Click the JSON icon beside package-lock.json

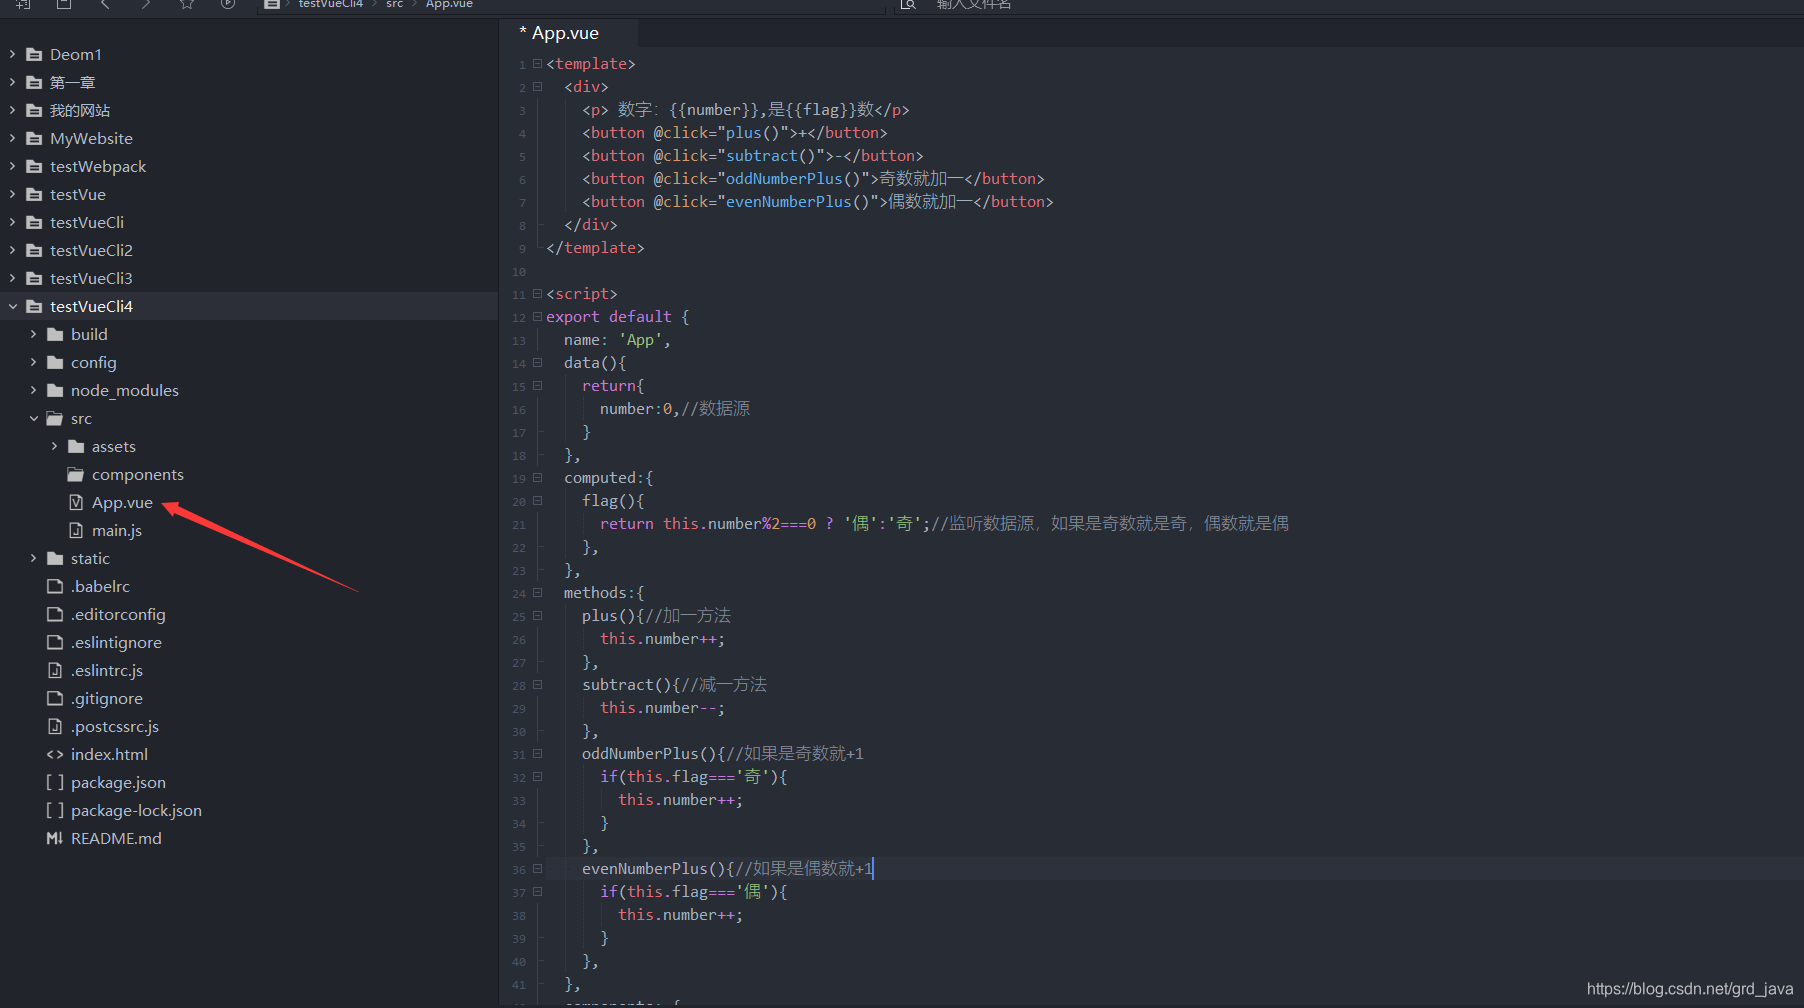tap(55, 810)
